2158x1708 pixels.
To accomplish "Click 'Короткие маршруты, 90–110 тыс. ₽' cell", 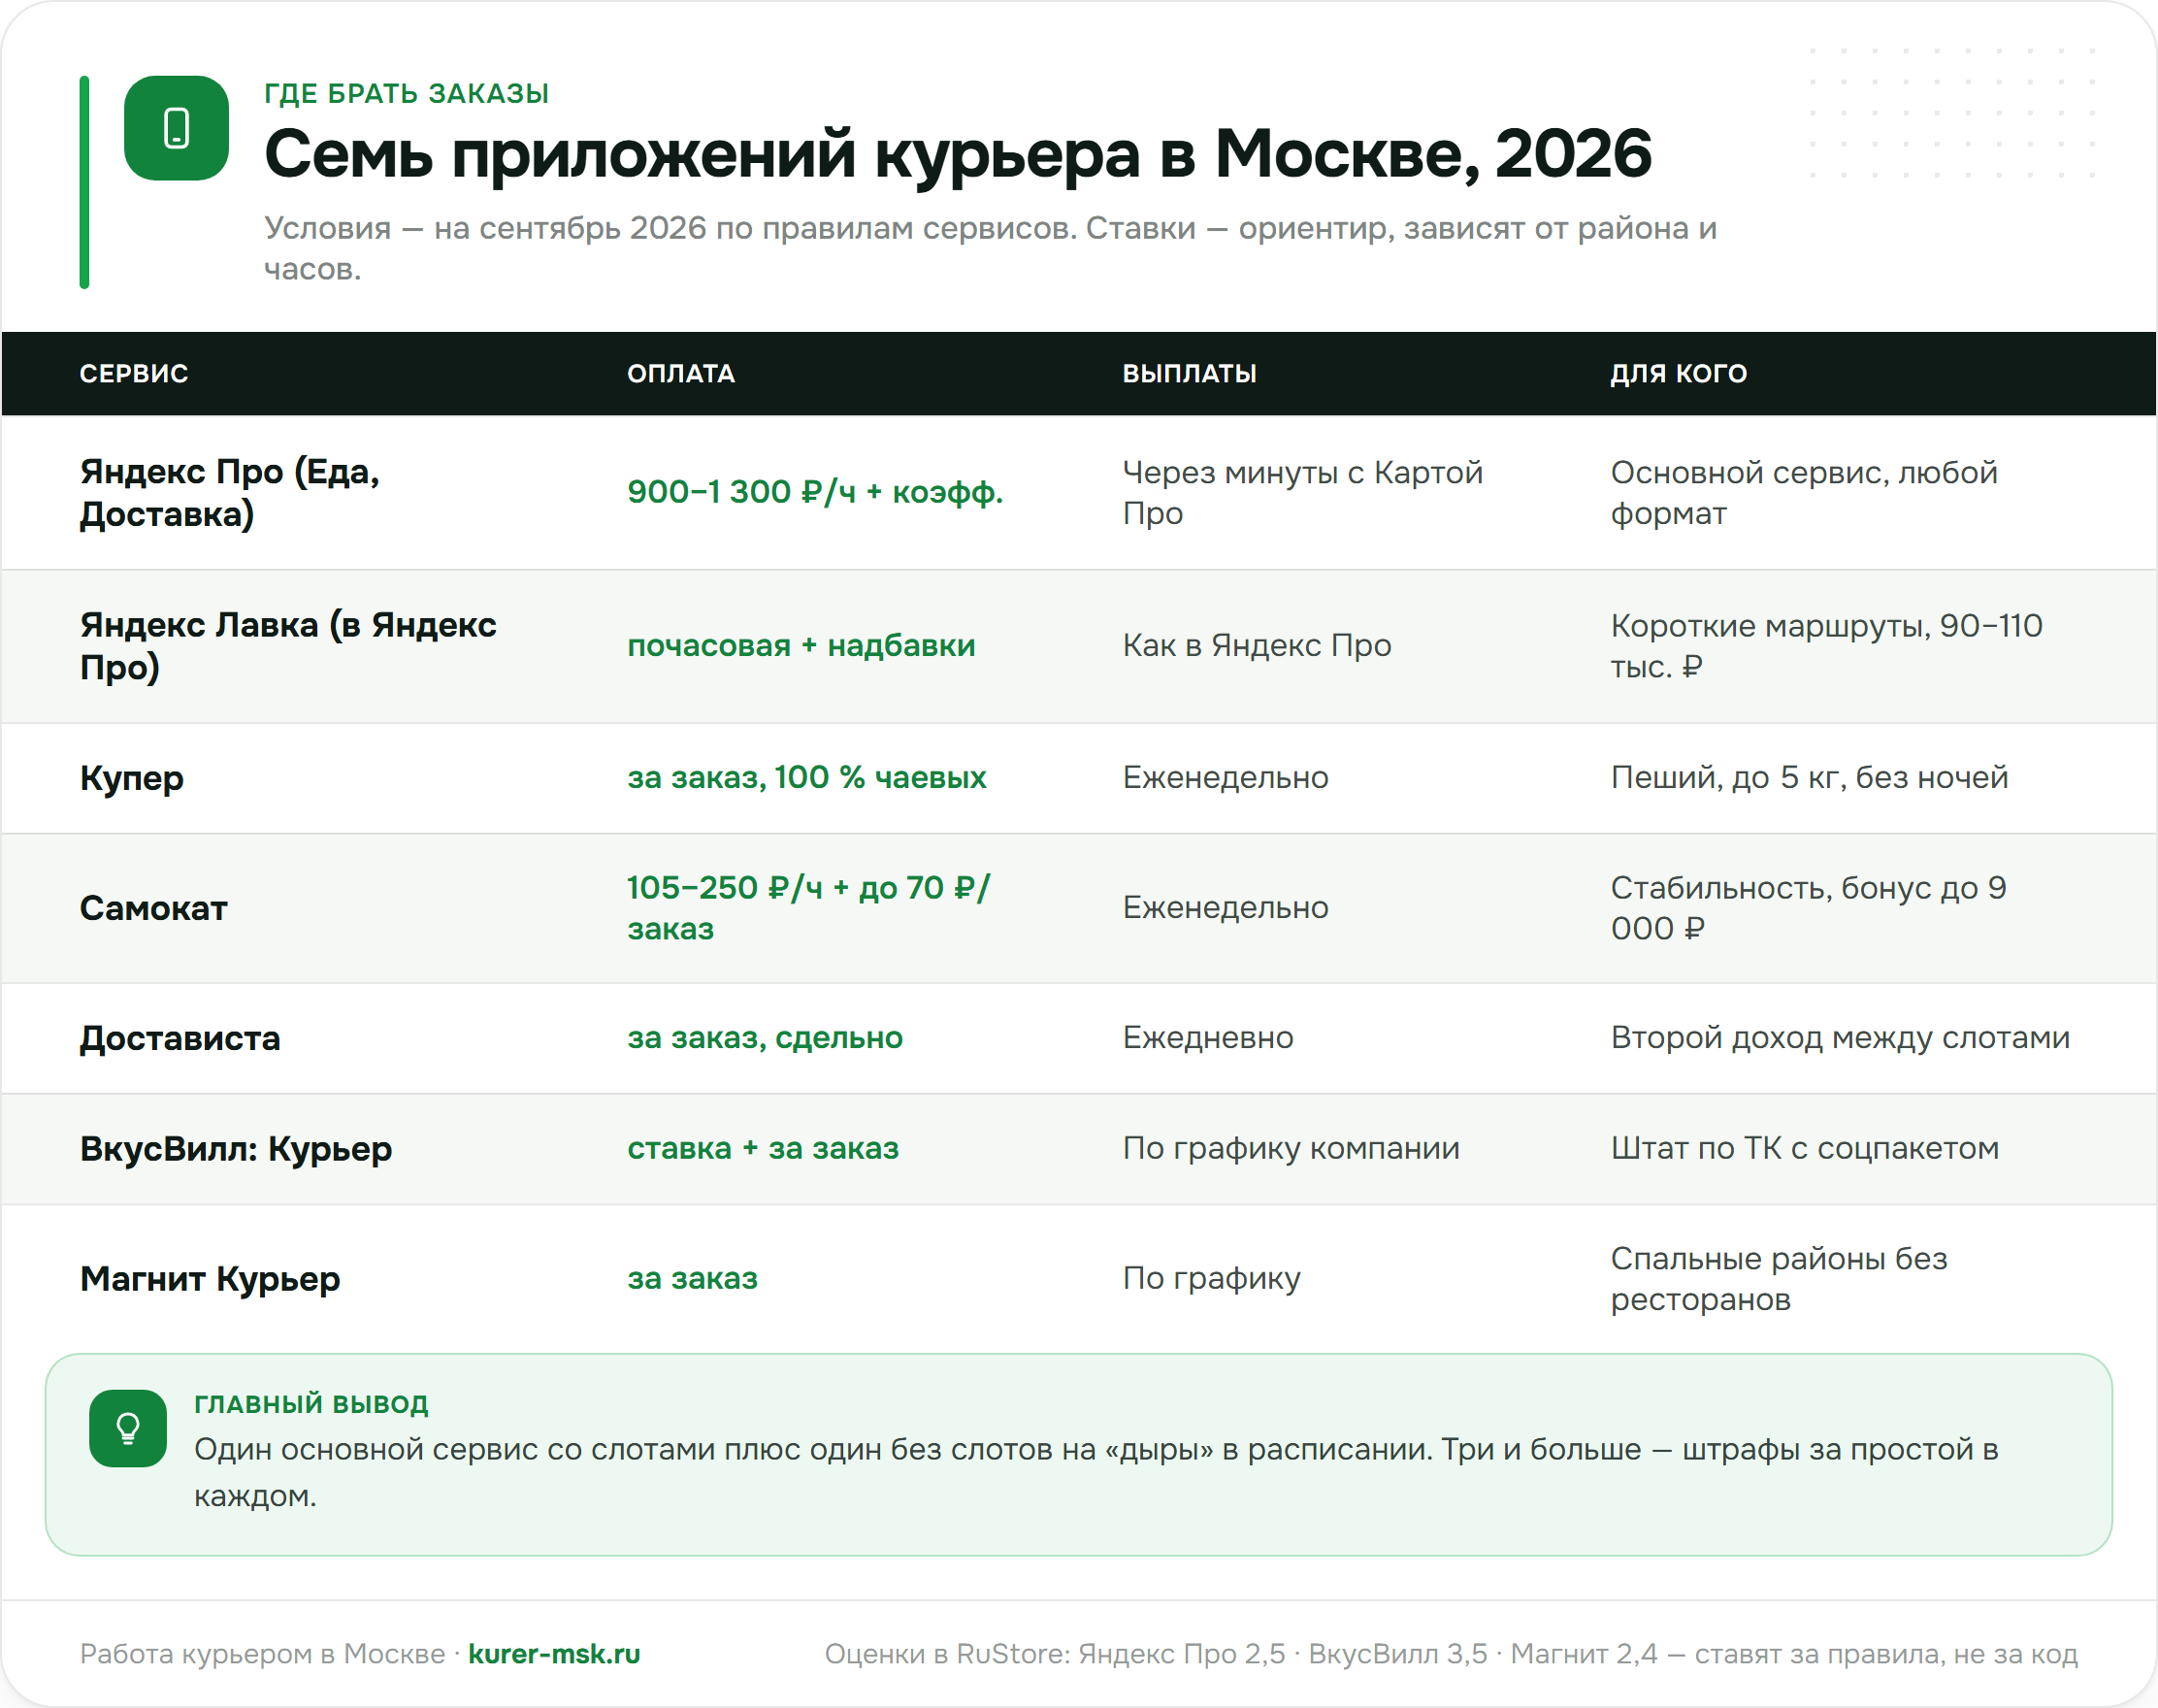I will point(1826,645).
